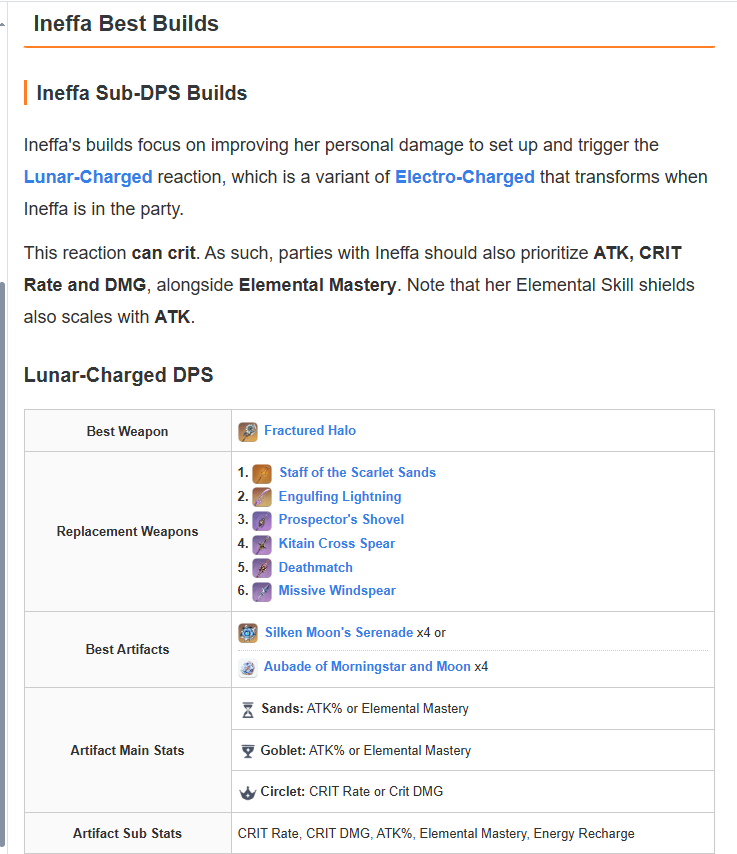Click the Staff of the Scarlet Sands icon
This screenshot has height=854, width=737.
click(x=262, y=473)
